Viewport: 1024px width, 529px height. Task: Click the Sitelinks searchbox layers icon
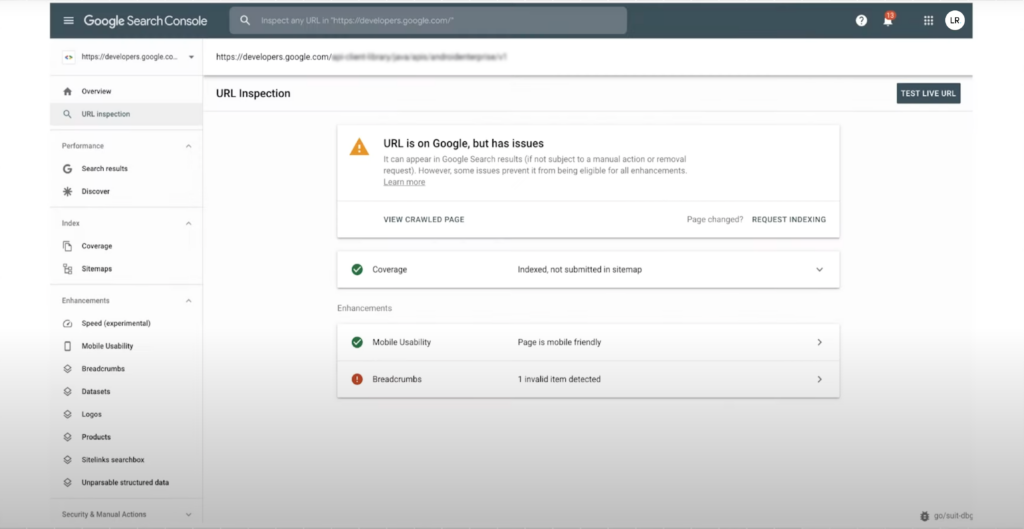(x=67, y=460)
